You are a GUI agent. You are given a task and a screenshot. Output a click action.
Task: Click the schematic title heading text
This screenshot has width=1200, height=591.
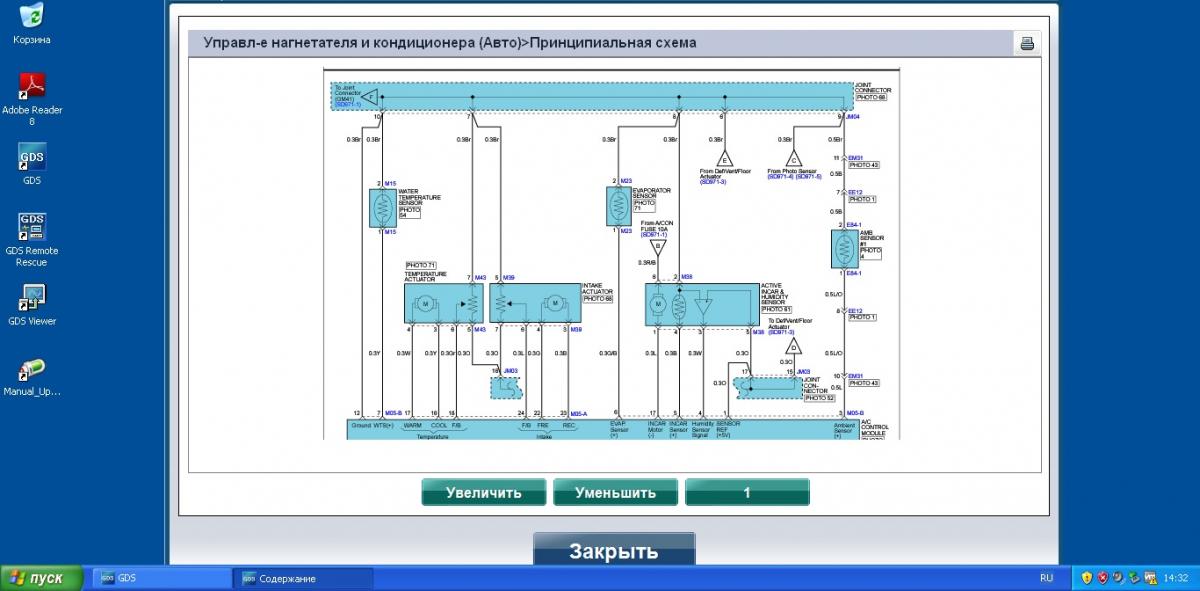(x=450, y=43)
